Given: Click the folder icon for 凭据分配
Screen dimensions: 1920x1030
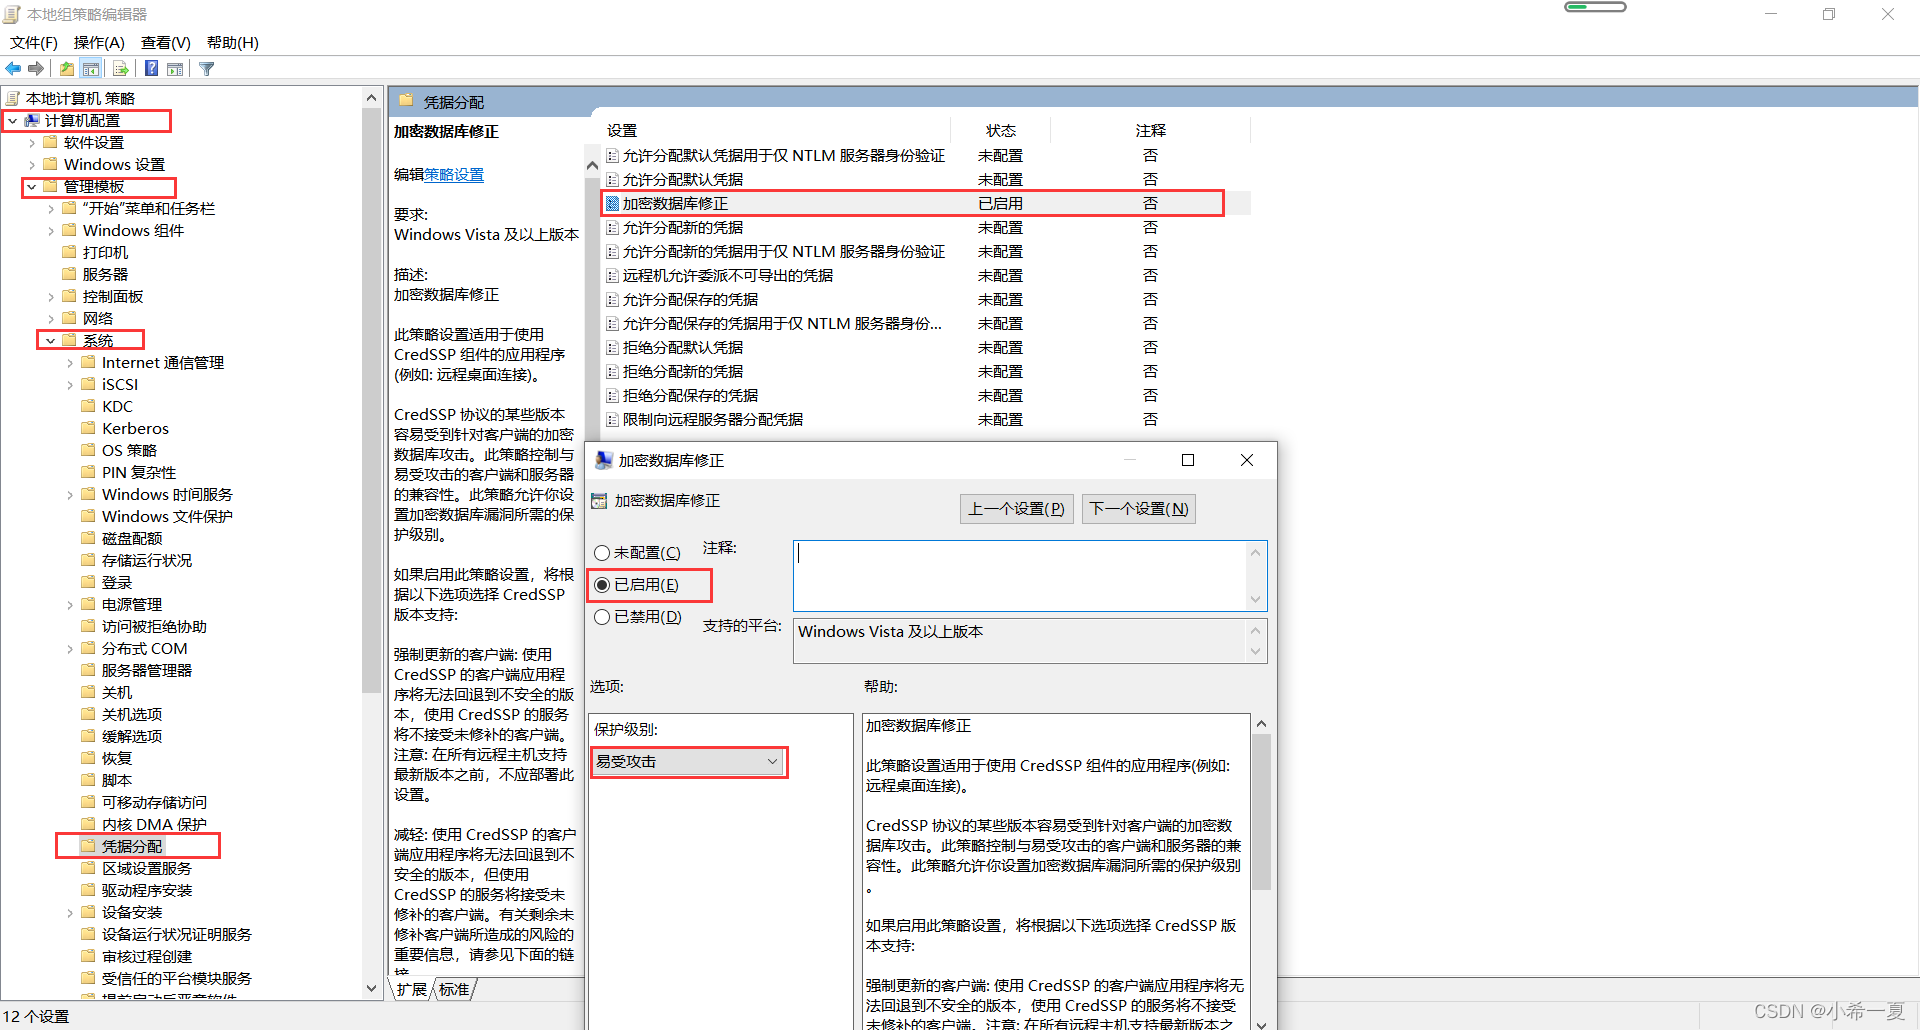Looking at the screenshot, I should (88, 846).
